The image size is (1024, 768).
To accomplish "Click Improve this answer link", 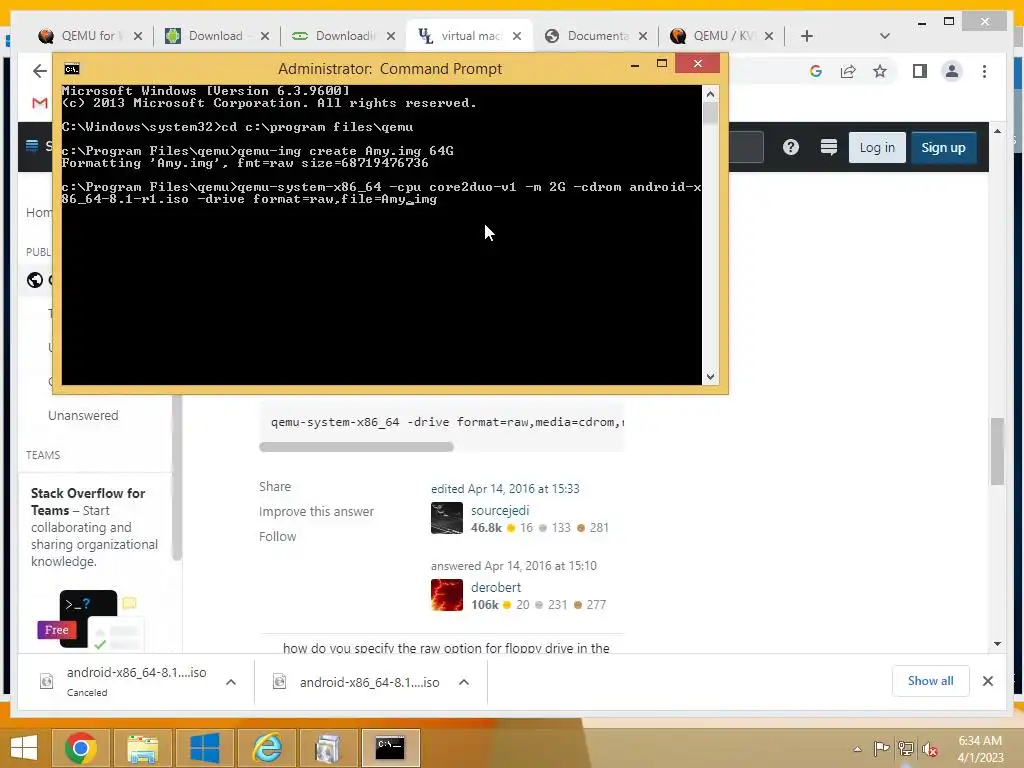I will [x=316, y=511].
